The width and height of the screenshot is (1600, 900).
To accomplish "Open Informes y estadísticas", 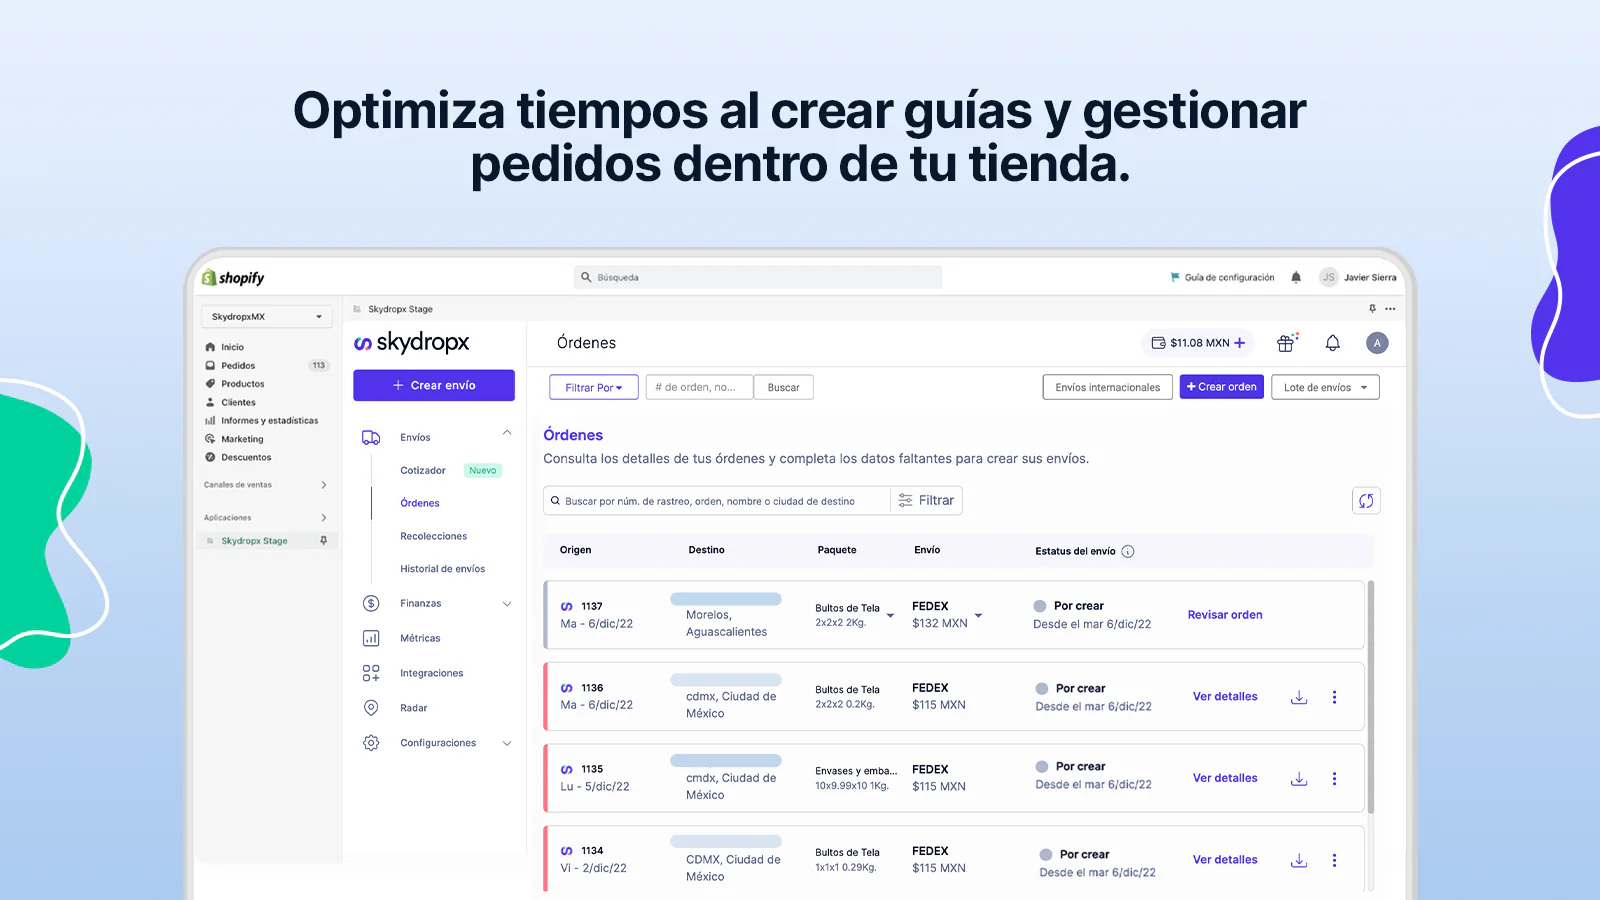I will 269,421.
